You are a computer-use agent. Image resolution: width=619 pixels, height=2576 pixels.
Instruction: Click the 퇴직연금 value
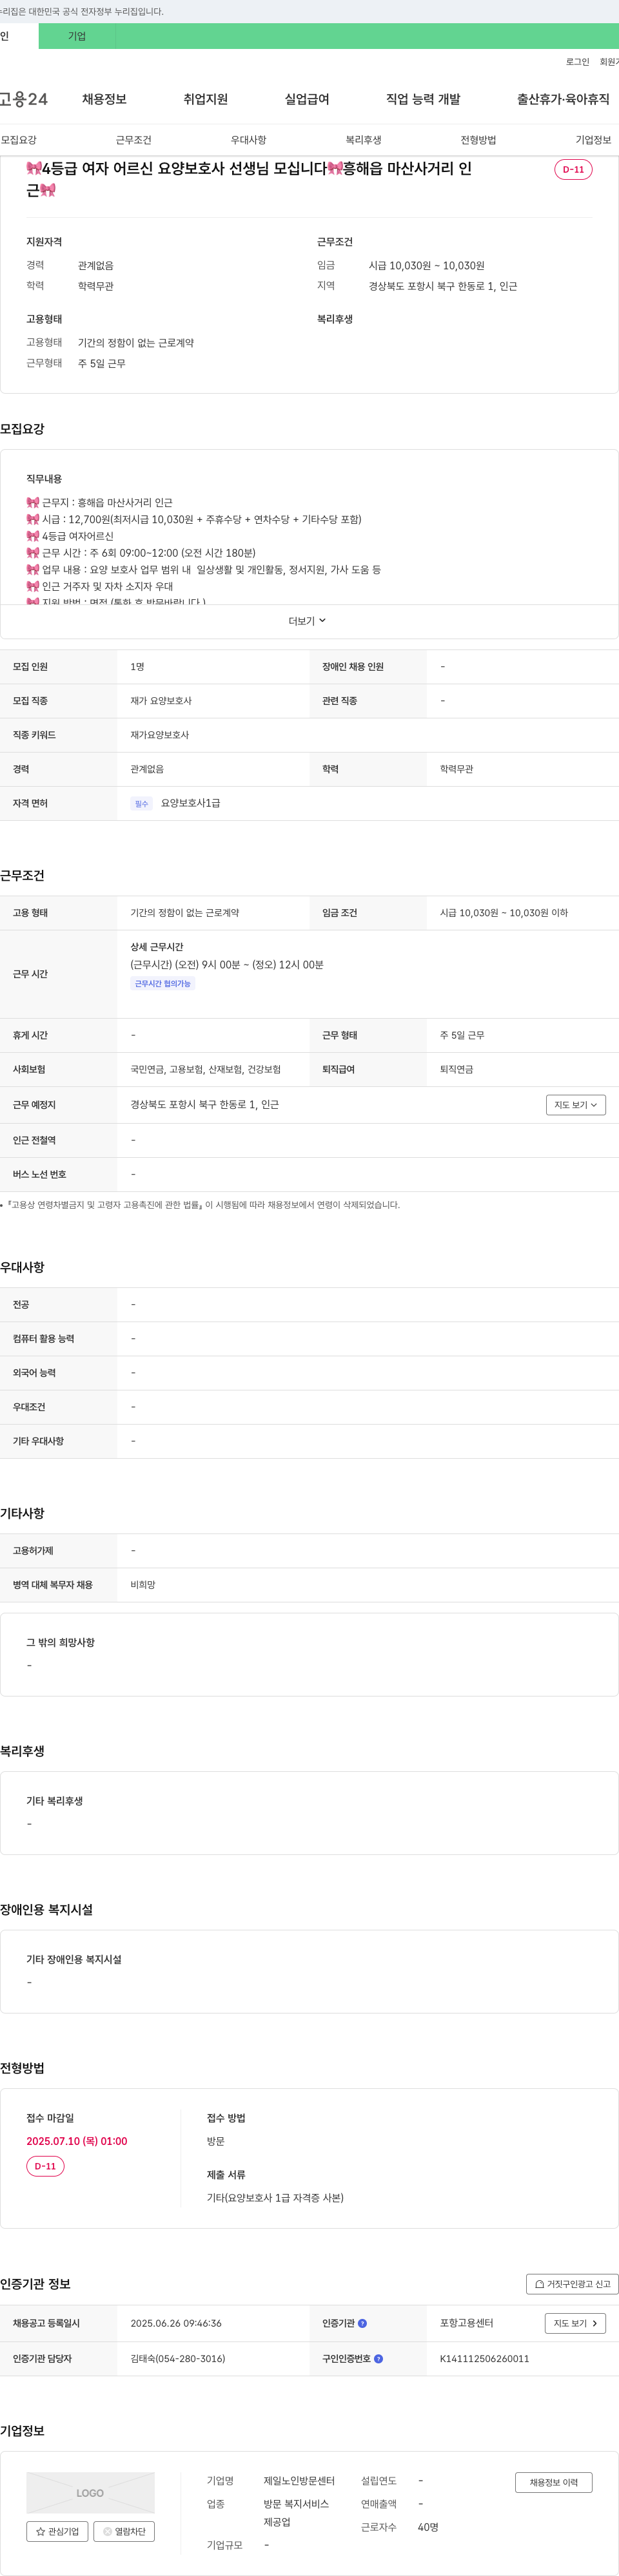pyautogui.click(x=457, y=1069)
